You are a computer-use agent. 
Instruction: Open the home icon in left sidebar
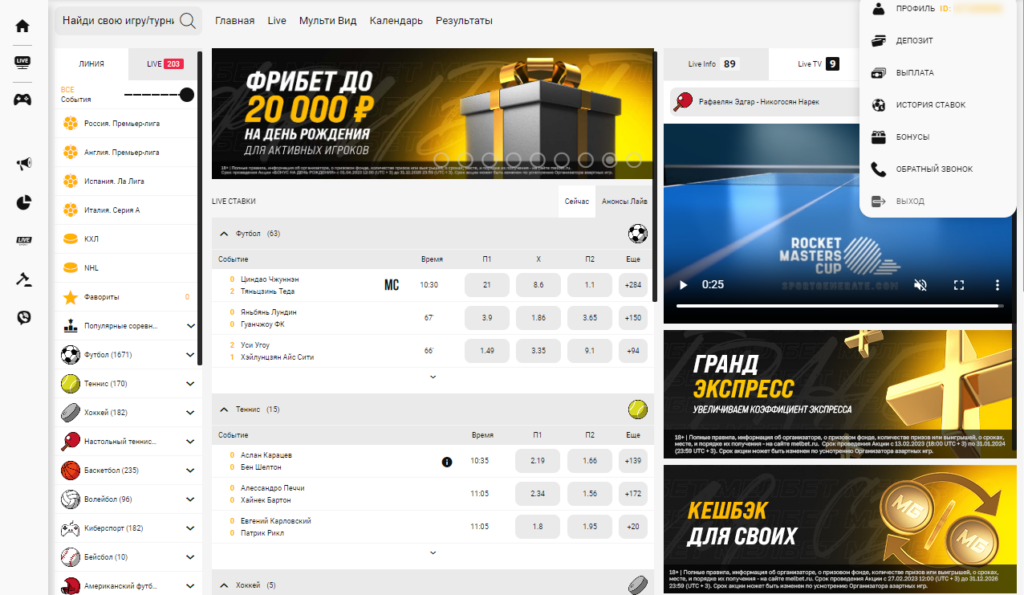pyautogui.click(x=22, y=26)
